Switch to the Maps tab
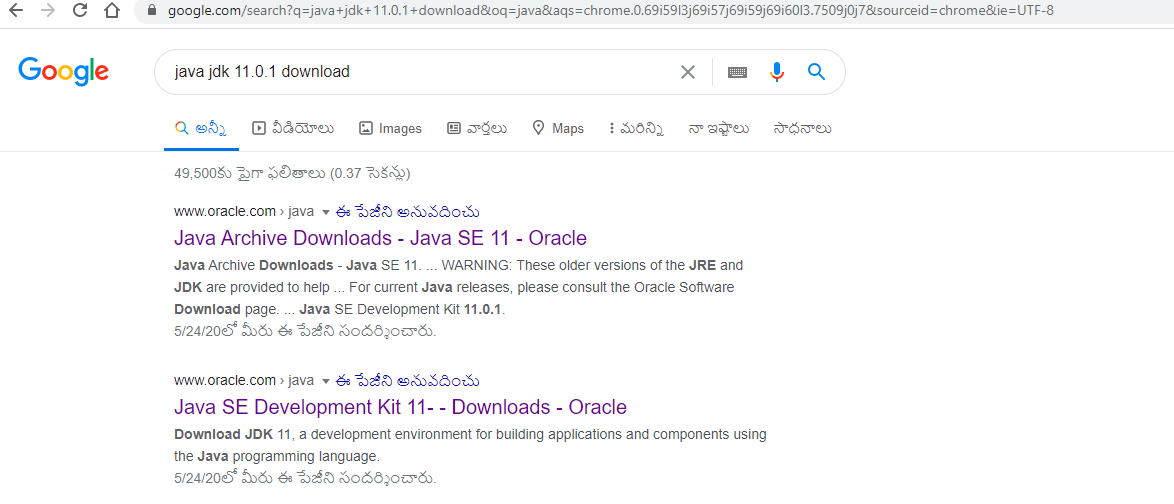Screen dimensions: 1174x504 (x=558, y=128)
